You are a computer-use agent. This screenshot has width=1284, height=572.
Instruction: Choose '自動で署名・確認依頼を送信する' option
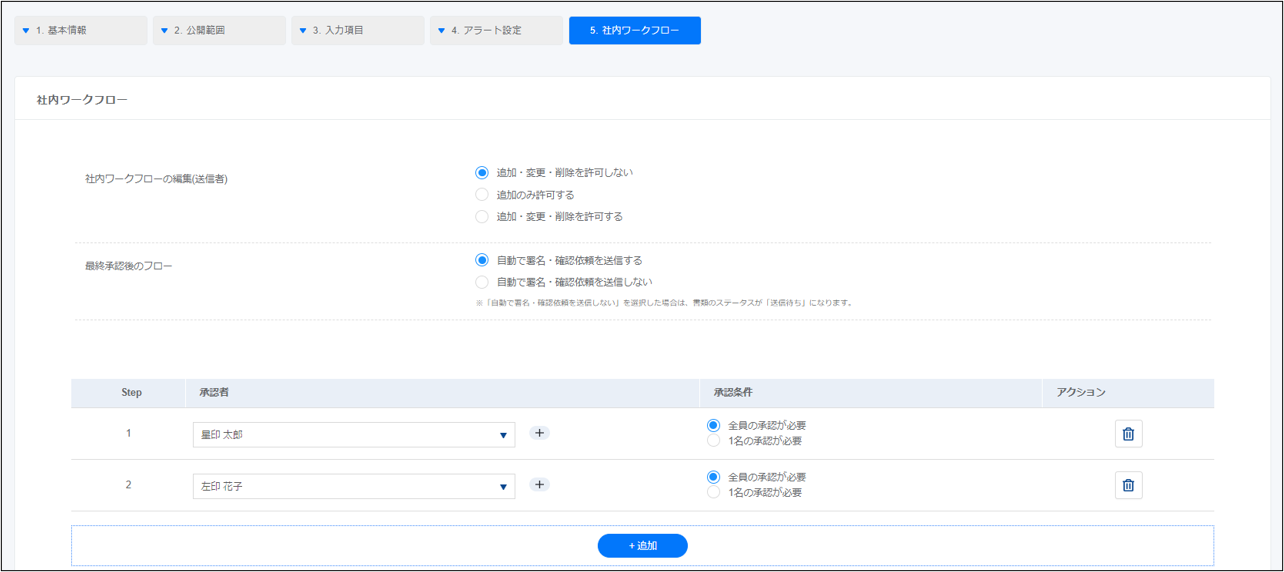482,260
